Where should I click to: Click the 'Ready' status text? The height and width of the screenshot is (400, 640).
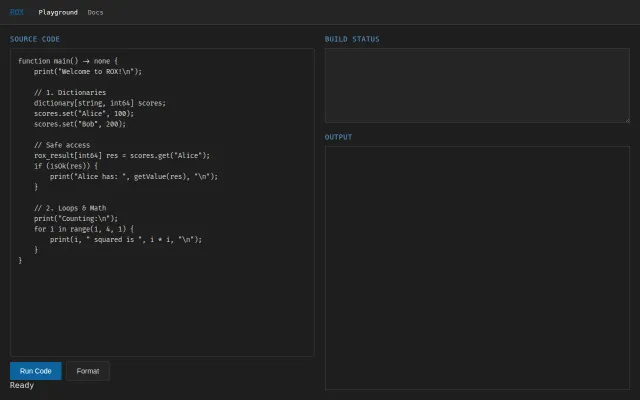click(x=22, y=385)
